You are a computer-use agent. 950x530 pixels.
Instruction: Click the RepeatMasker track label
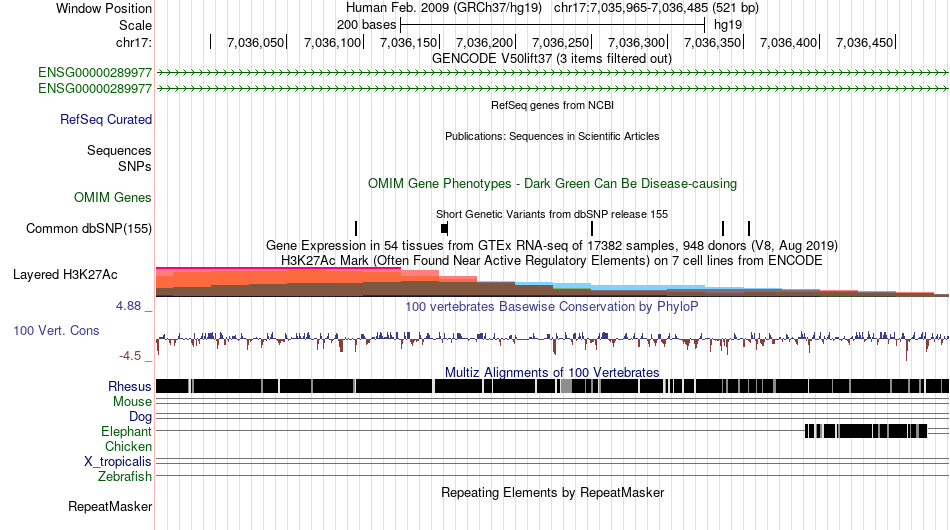pos(110,506)
